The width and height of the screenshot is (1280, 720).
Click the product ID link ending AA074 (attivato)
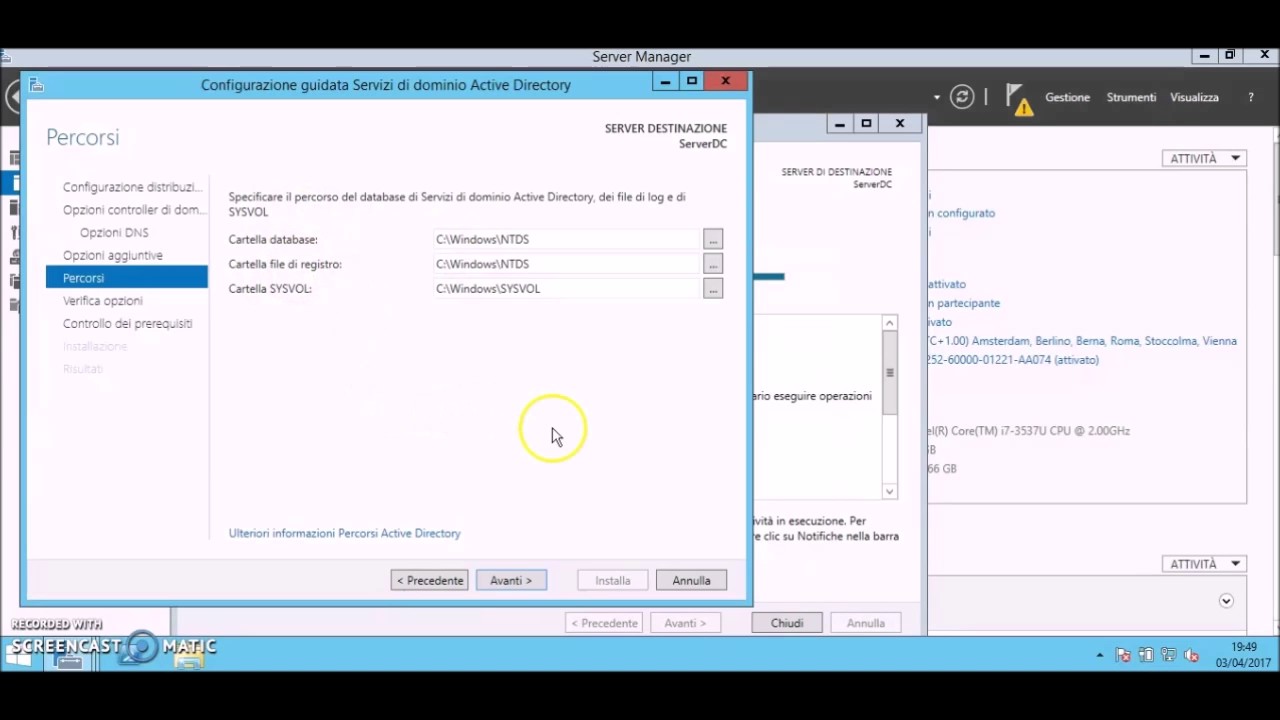click(1013, 360)
